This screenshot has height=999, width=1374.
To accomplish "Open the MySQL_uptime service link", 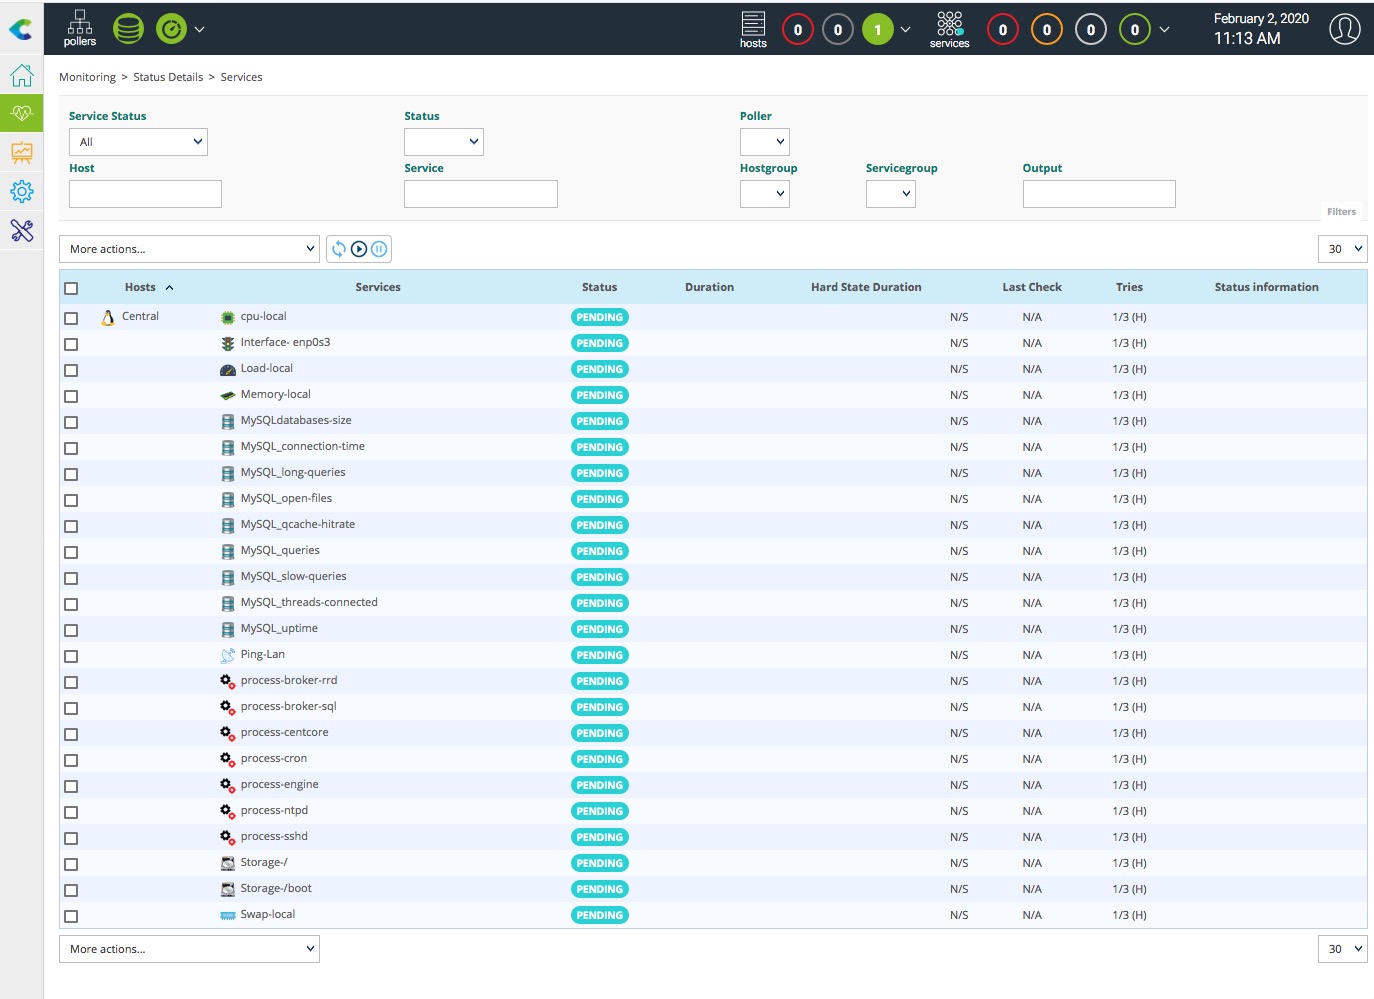I will [x=279, y=628].
